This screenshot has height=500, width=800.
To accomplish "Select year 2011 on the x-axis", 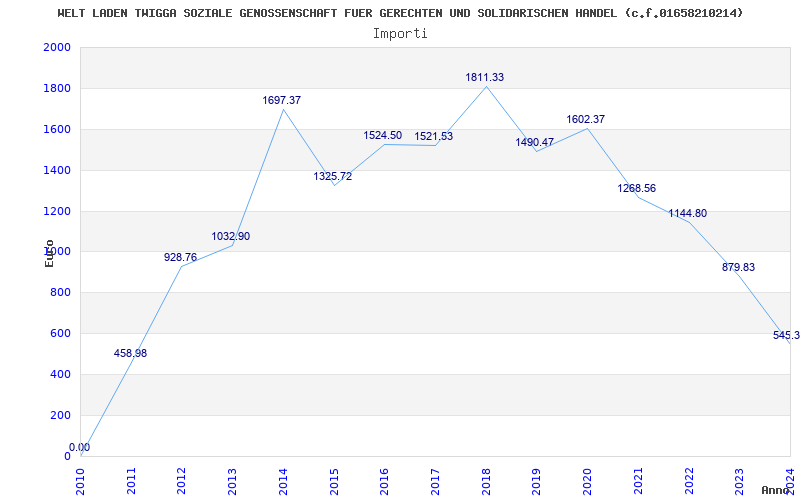I will (x=131, y=480).
